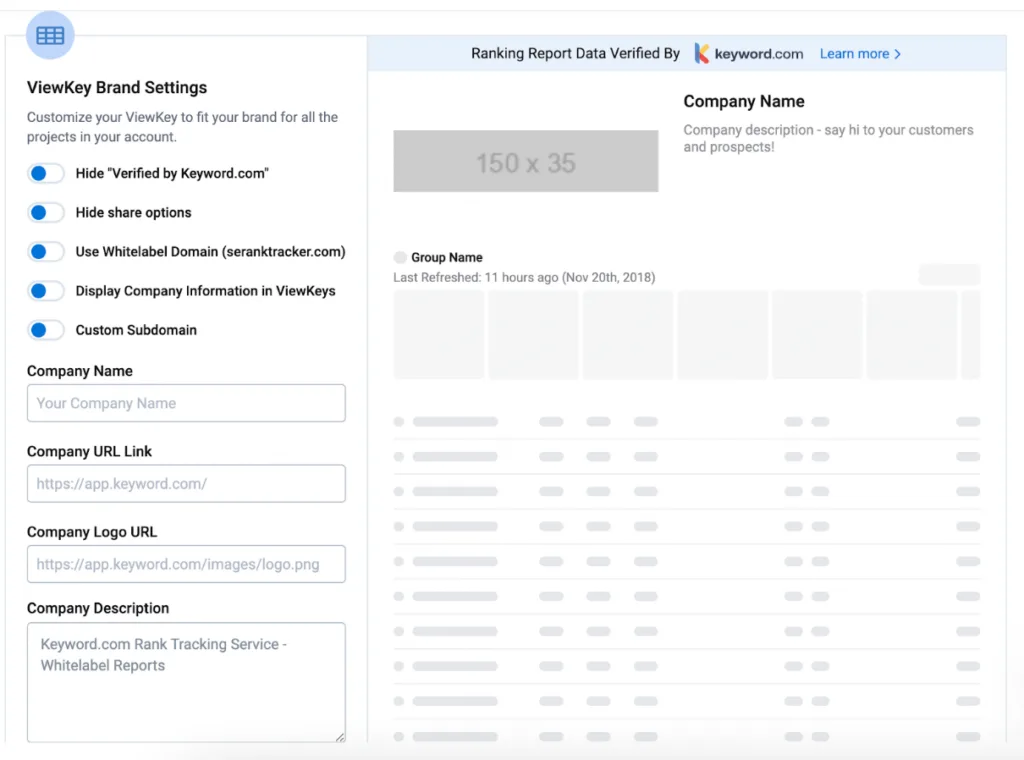Click the grey pill button above the charts

point(948,274)
